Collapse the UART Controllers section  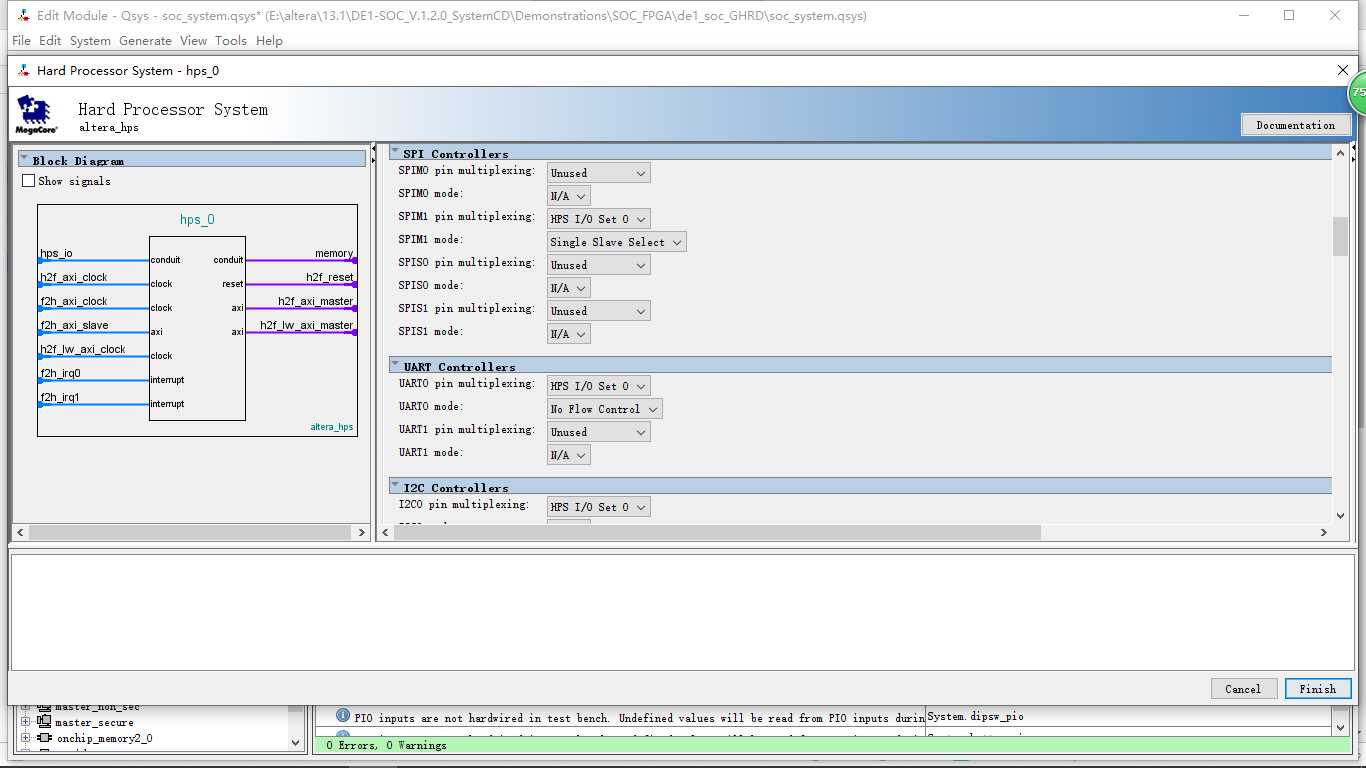[x=395, y=366]
